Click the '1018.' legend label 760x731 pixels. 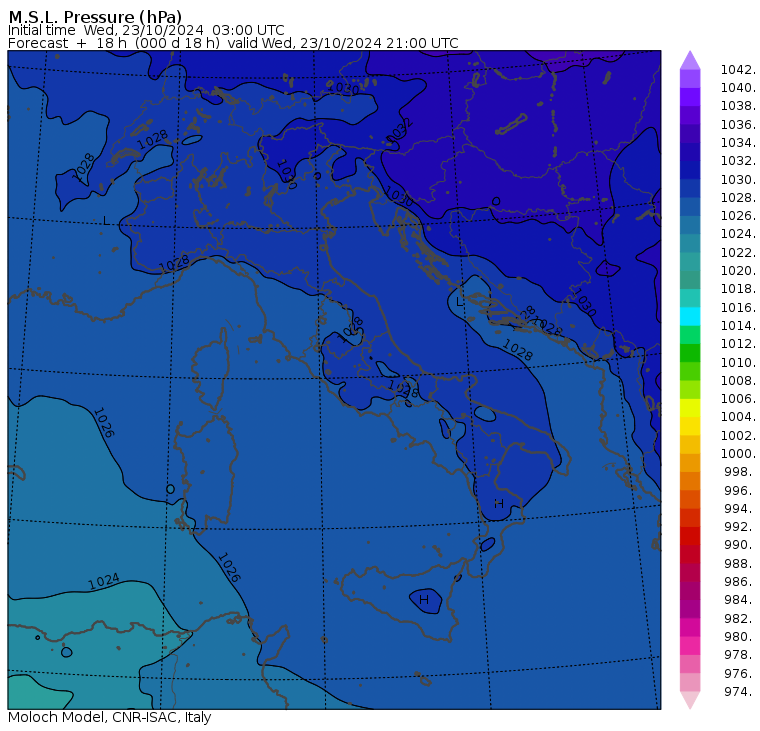738,289
